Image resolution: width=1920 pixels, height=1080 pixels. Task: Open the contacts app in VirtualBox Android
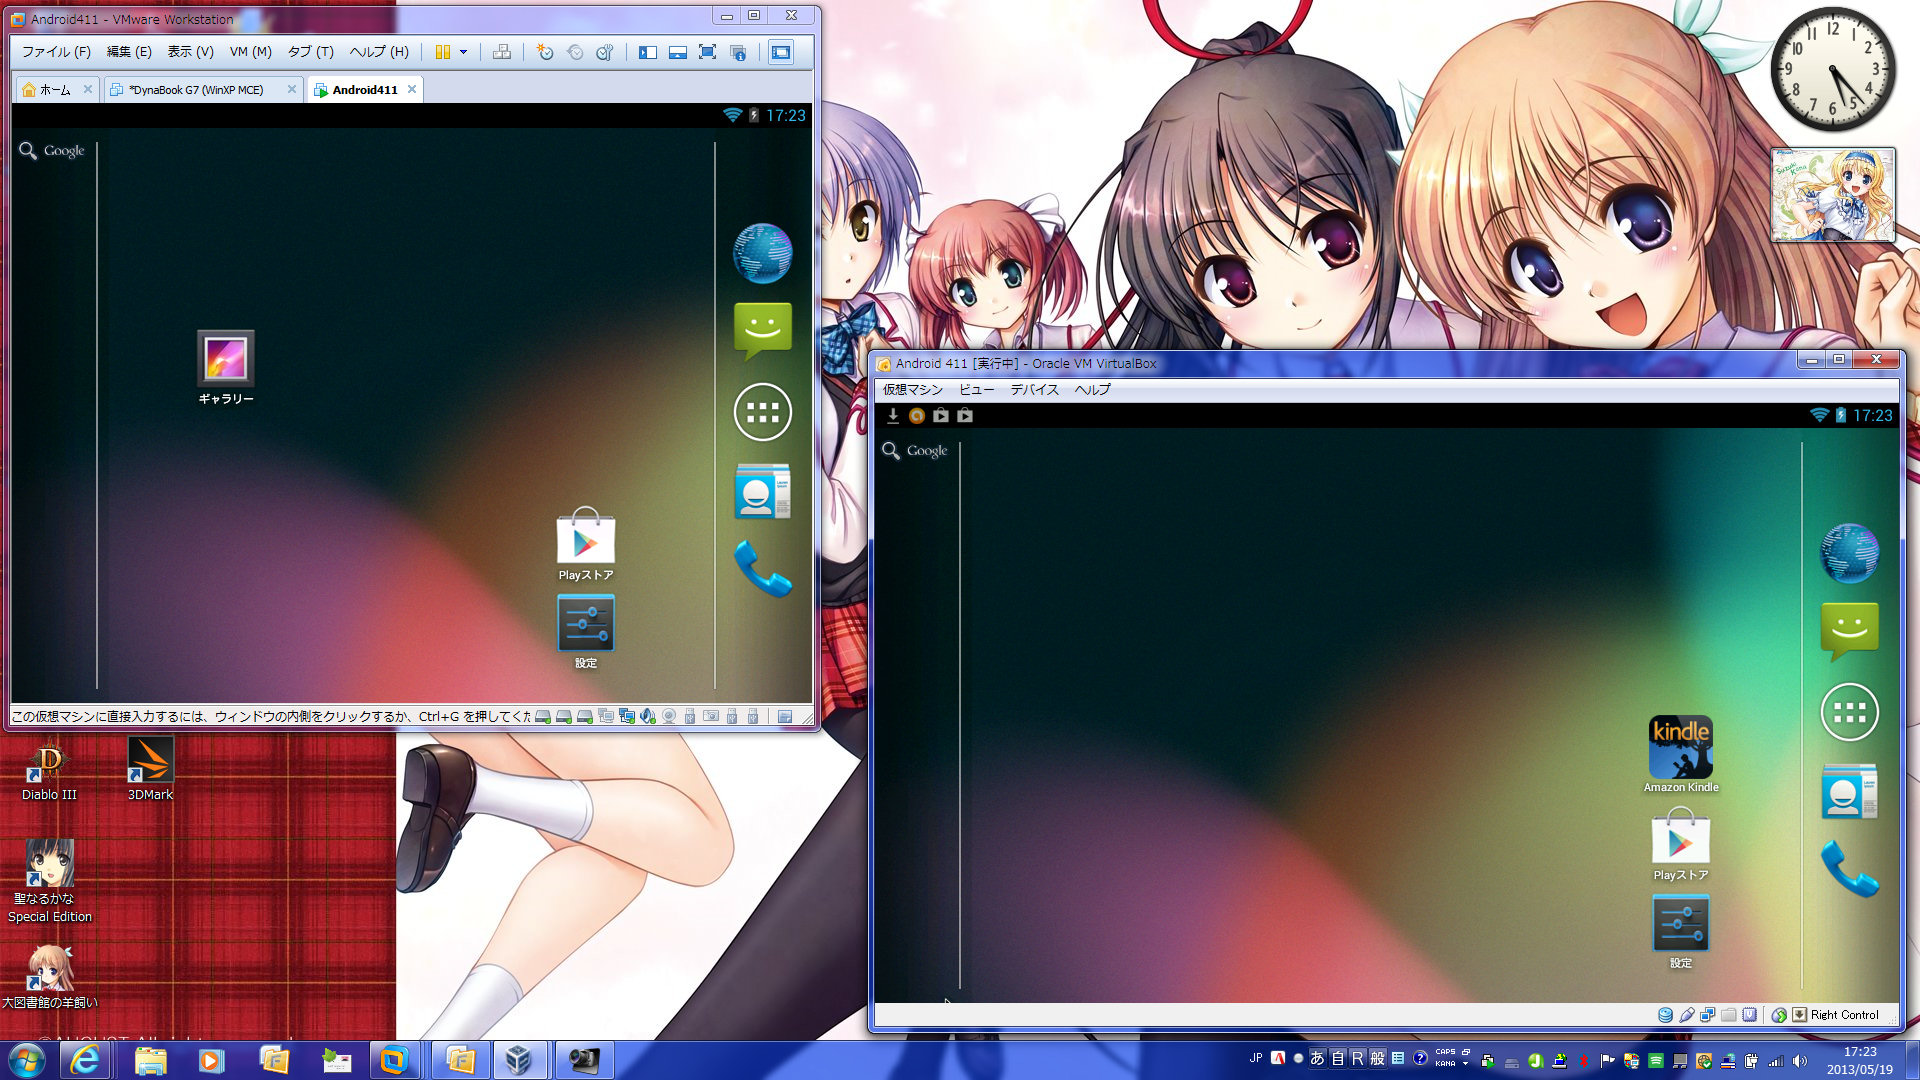pos(1849,791)
